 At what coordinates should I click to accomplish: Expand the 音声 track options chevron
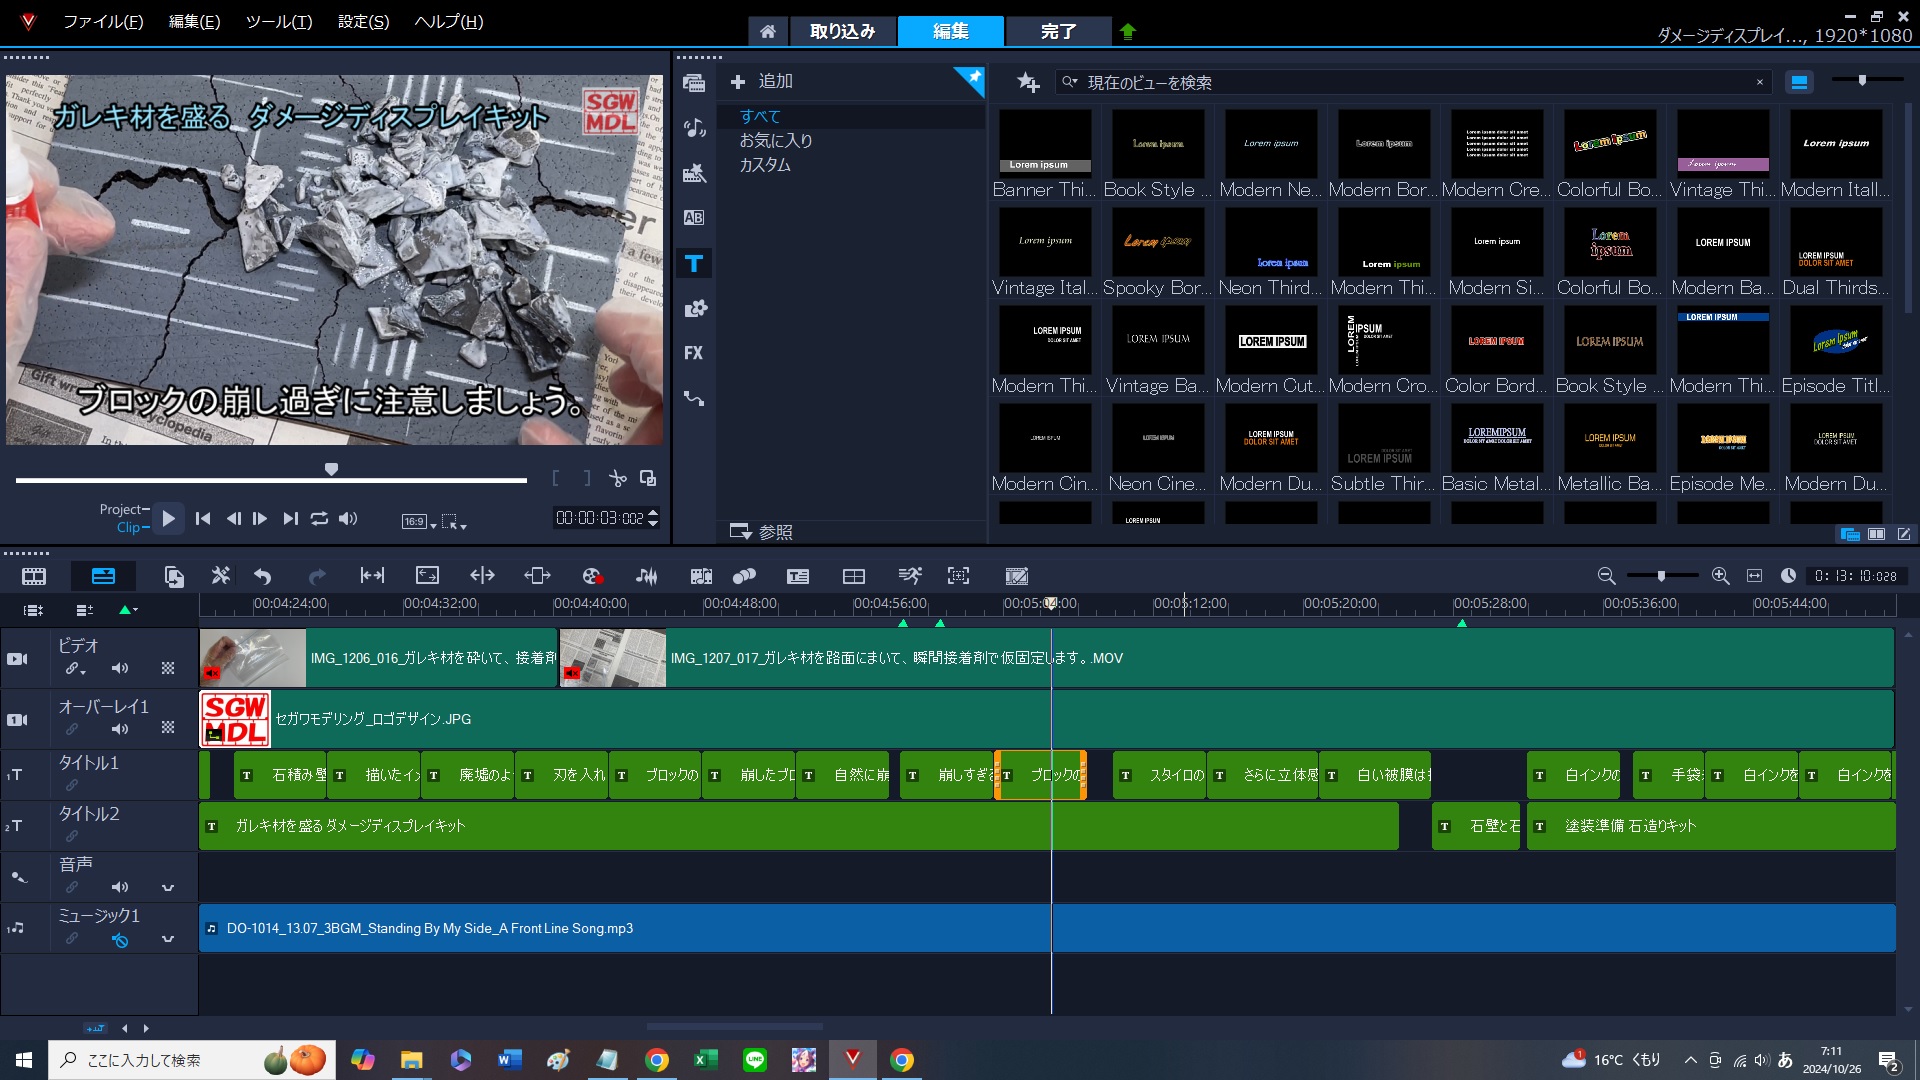tap(168, 888)
